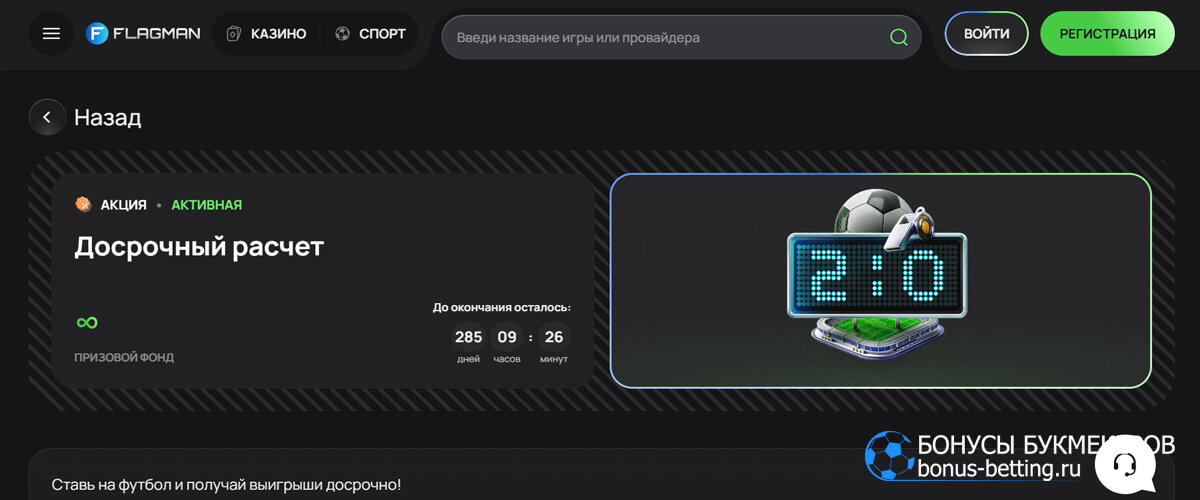Click the Призовой фонд label
1200x500 pixels.
tap(124, 357)
